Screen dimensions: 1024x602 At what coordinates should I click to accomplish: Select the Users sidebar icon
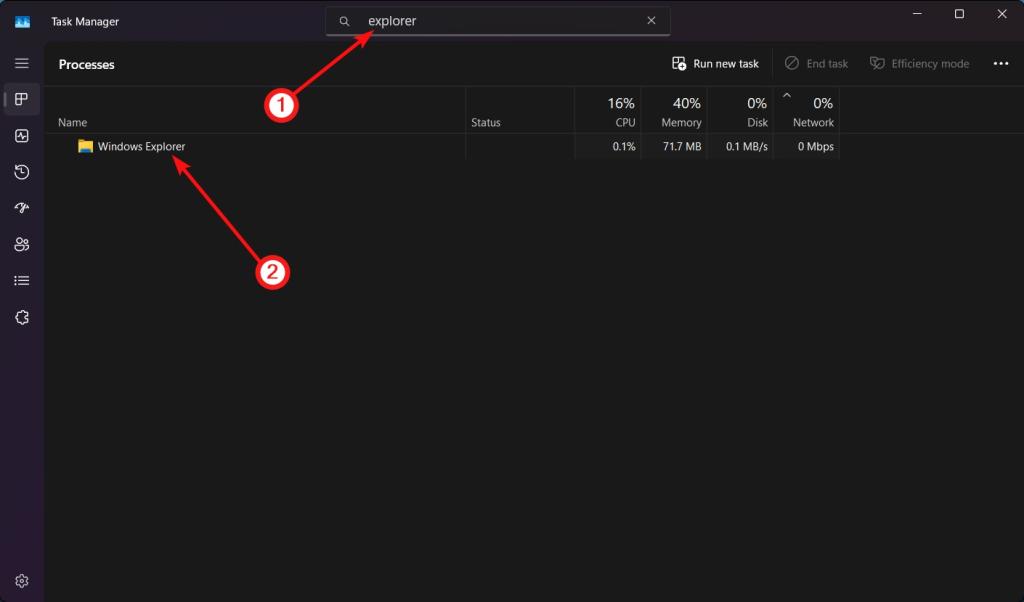22,244
